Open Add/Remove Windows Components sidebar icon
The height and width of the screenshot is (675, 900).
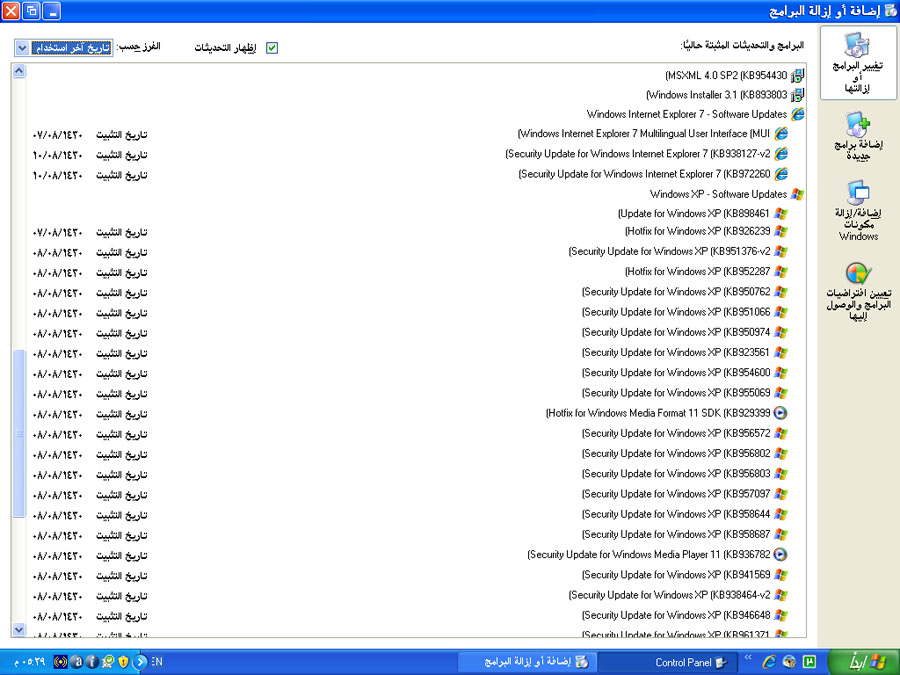tap(858, 210)
